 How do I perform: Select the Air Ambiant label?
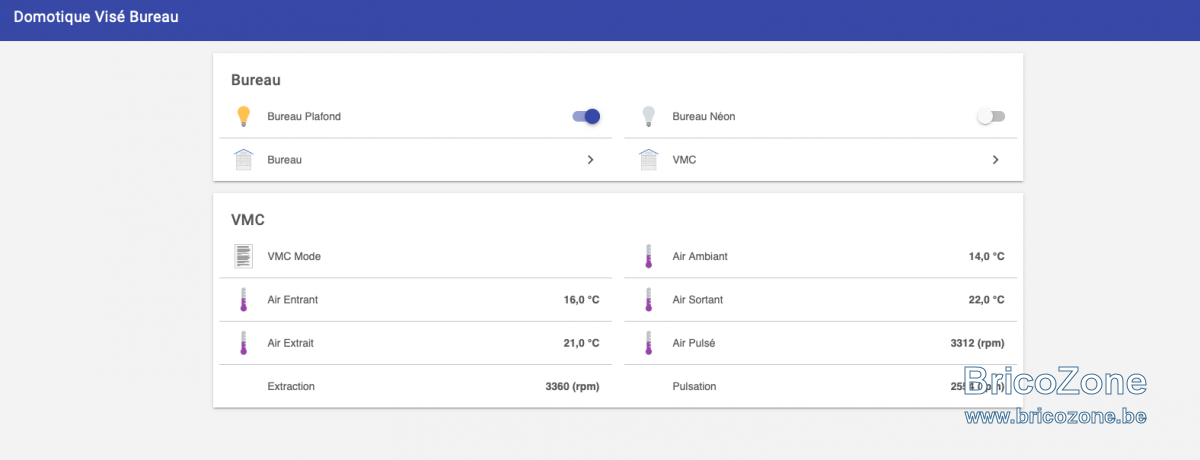click(700, 256)
